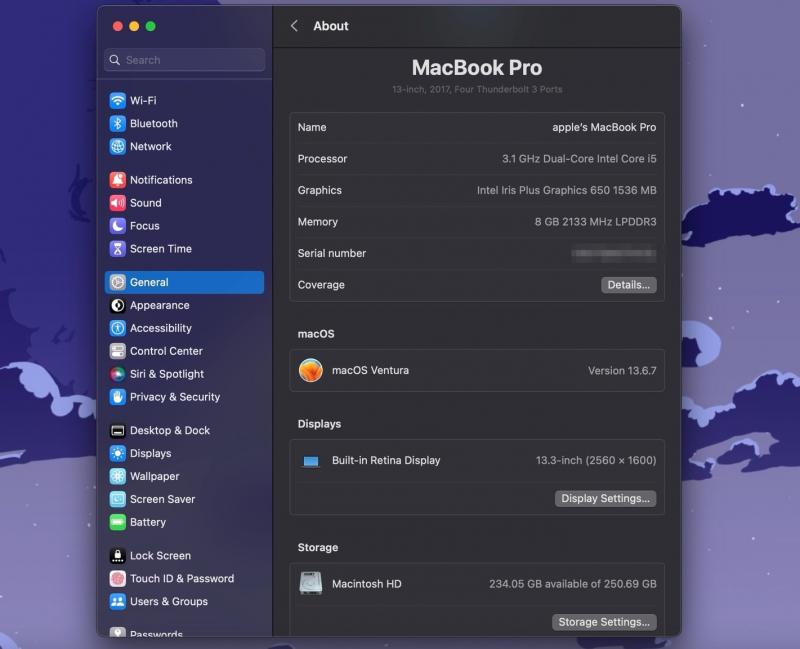Go back using the About chevron
Screen dimensions: 800x649
[x=294, y=26]
